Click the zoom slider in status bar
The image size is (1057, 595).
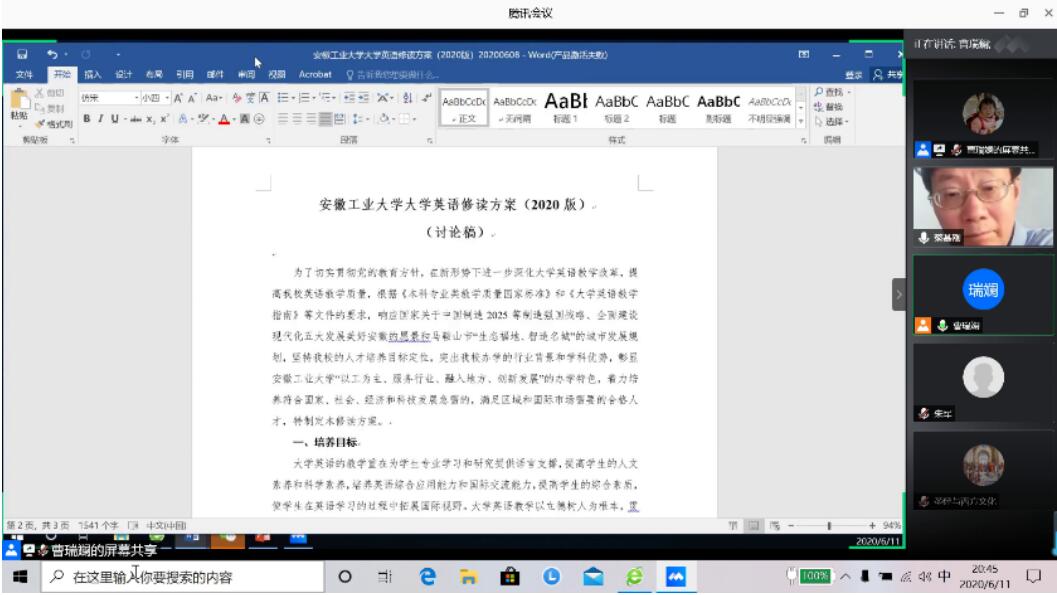point(829,525)
